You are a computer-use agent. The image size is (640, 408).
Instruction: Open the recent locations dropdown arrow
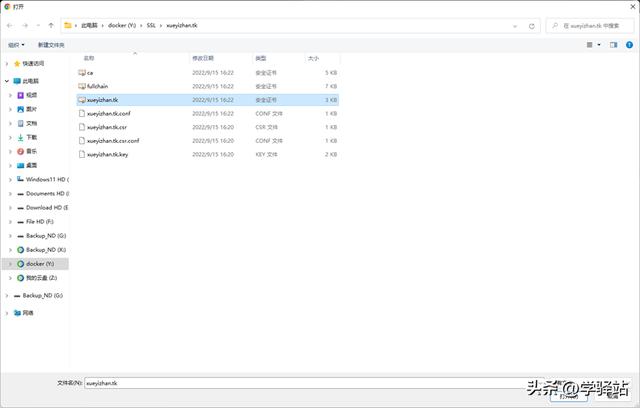click(38, 25)
